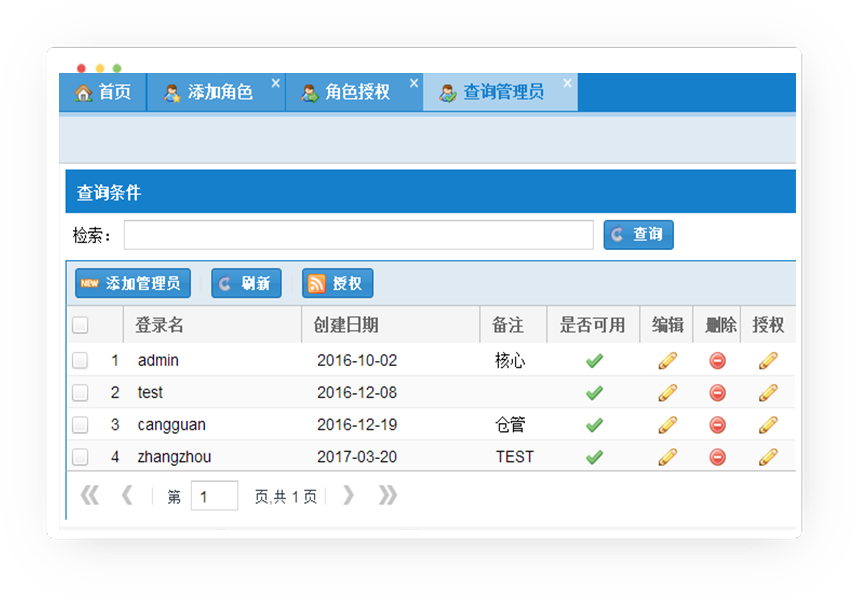Close the 添加角色 tab

pos(276,83)
